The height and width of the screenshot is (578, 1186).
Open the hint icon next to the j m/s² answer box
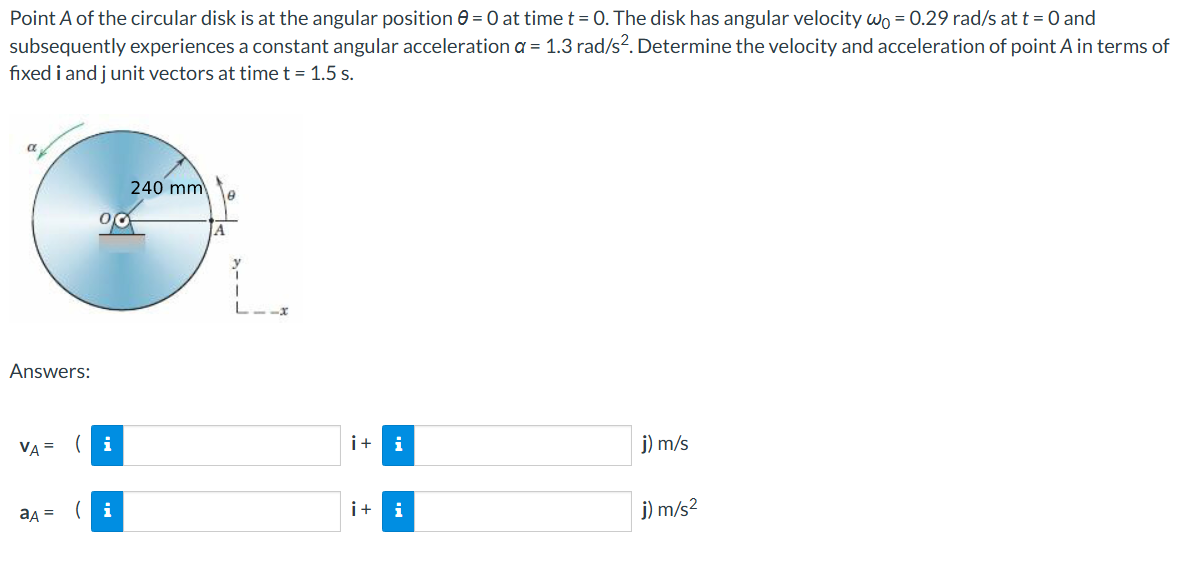click(x=396, y=512)
